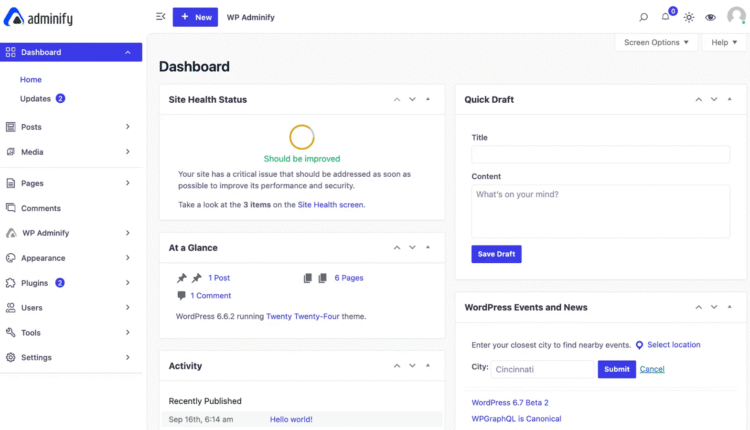The image size is (750, 430).
Task: Toggle light/dark mode sun icon
Action: pos(689,17)
